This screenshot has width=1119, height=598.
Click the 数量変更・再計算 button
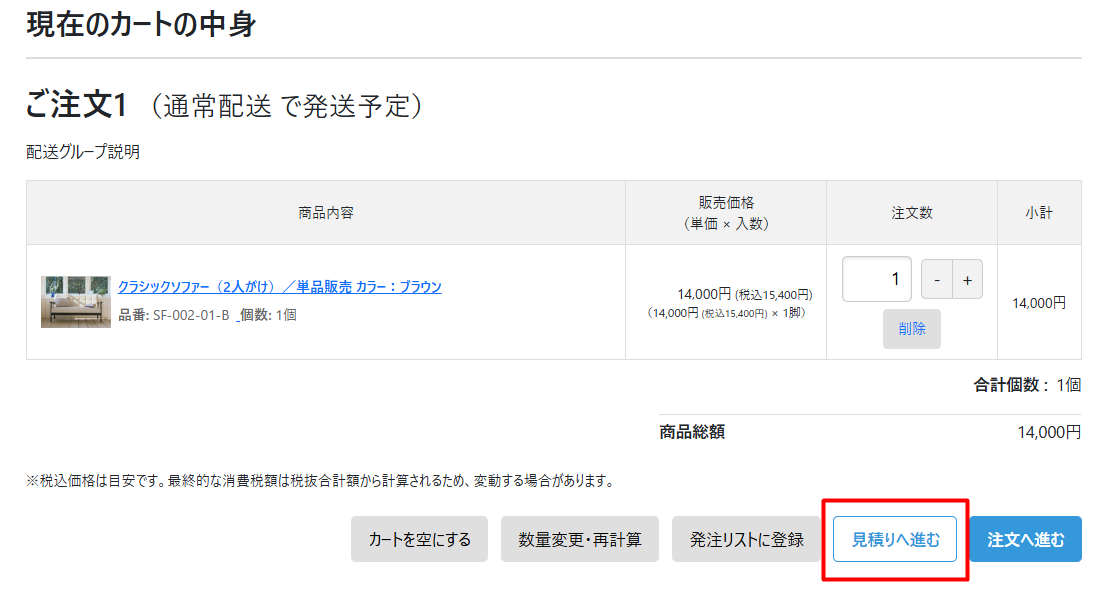[x=580, y=540]
